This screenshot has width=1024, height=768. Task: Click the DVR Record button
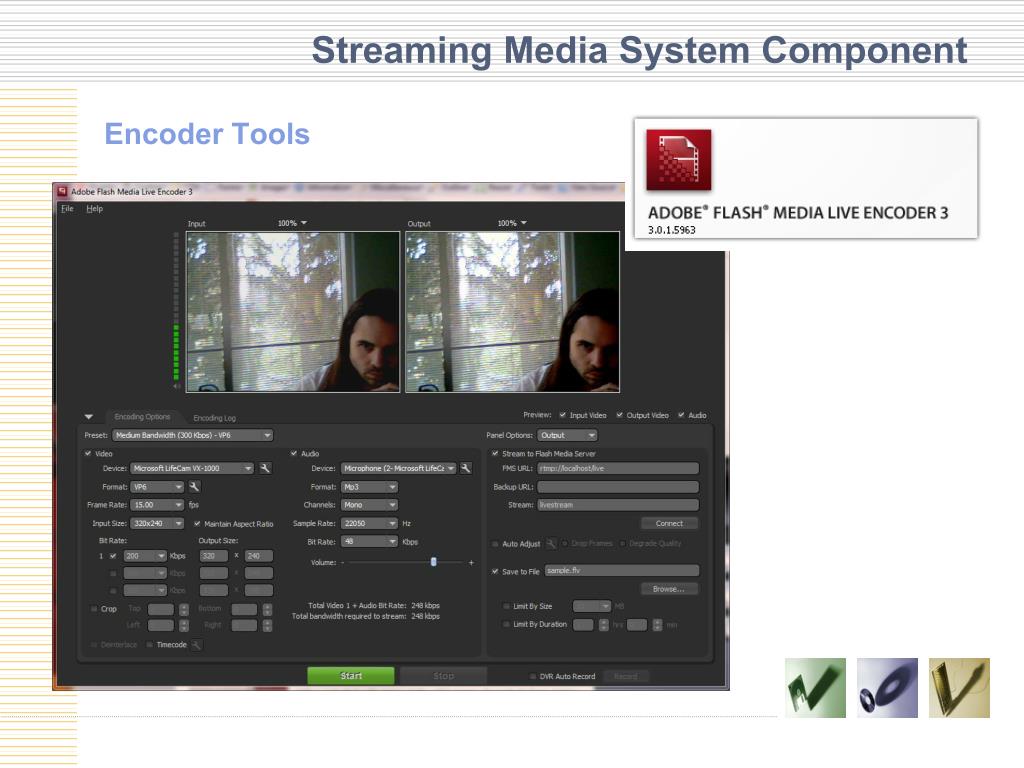pos(626,677)
